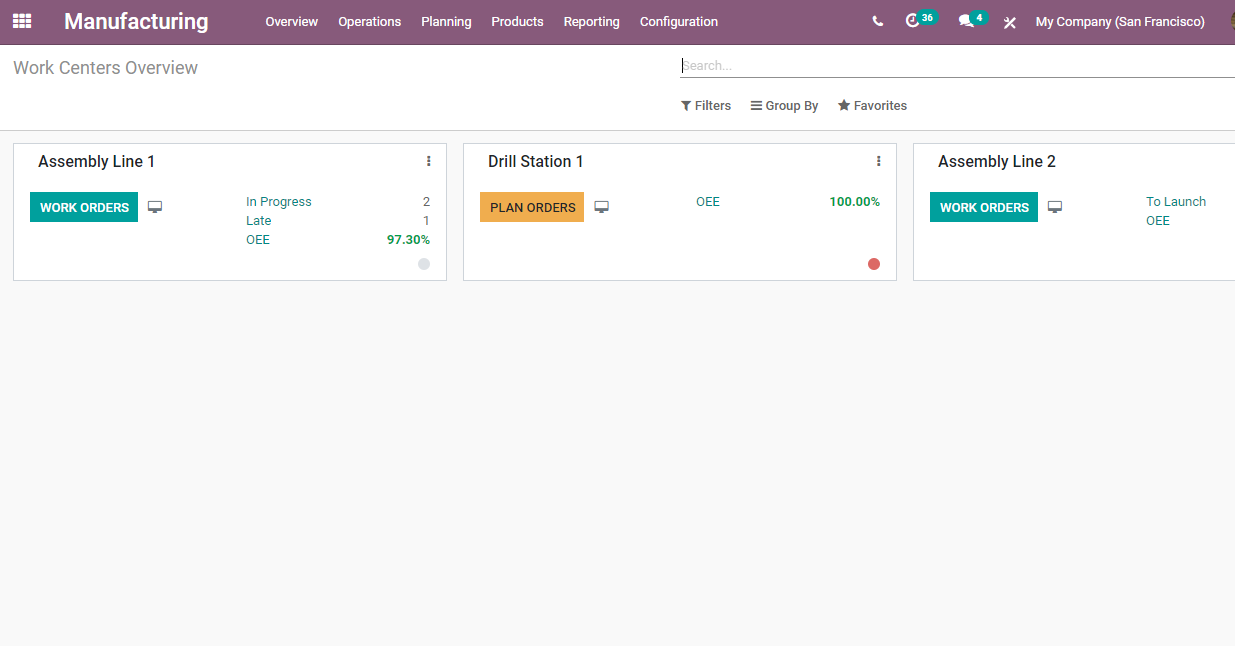The image size is (1235, 646).
Task: Click Work Orders button on Assembly Line 1
Action: point(84,207)
